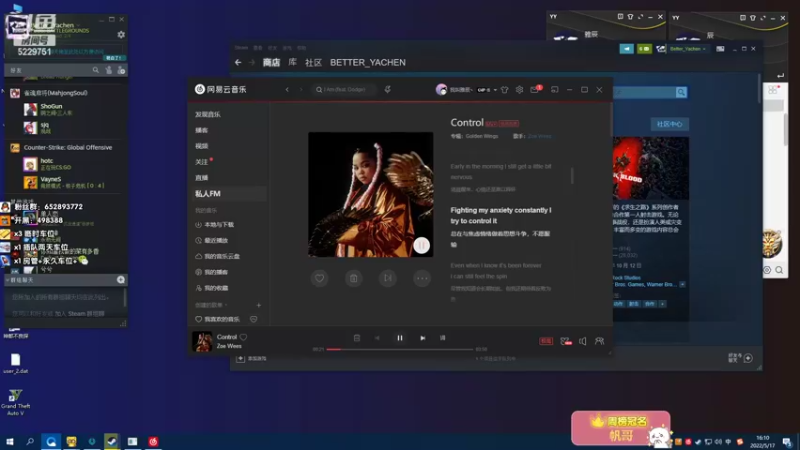Skip to the next track in player bar

[422, 338]
